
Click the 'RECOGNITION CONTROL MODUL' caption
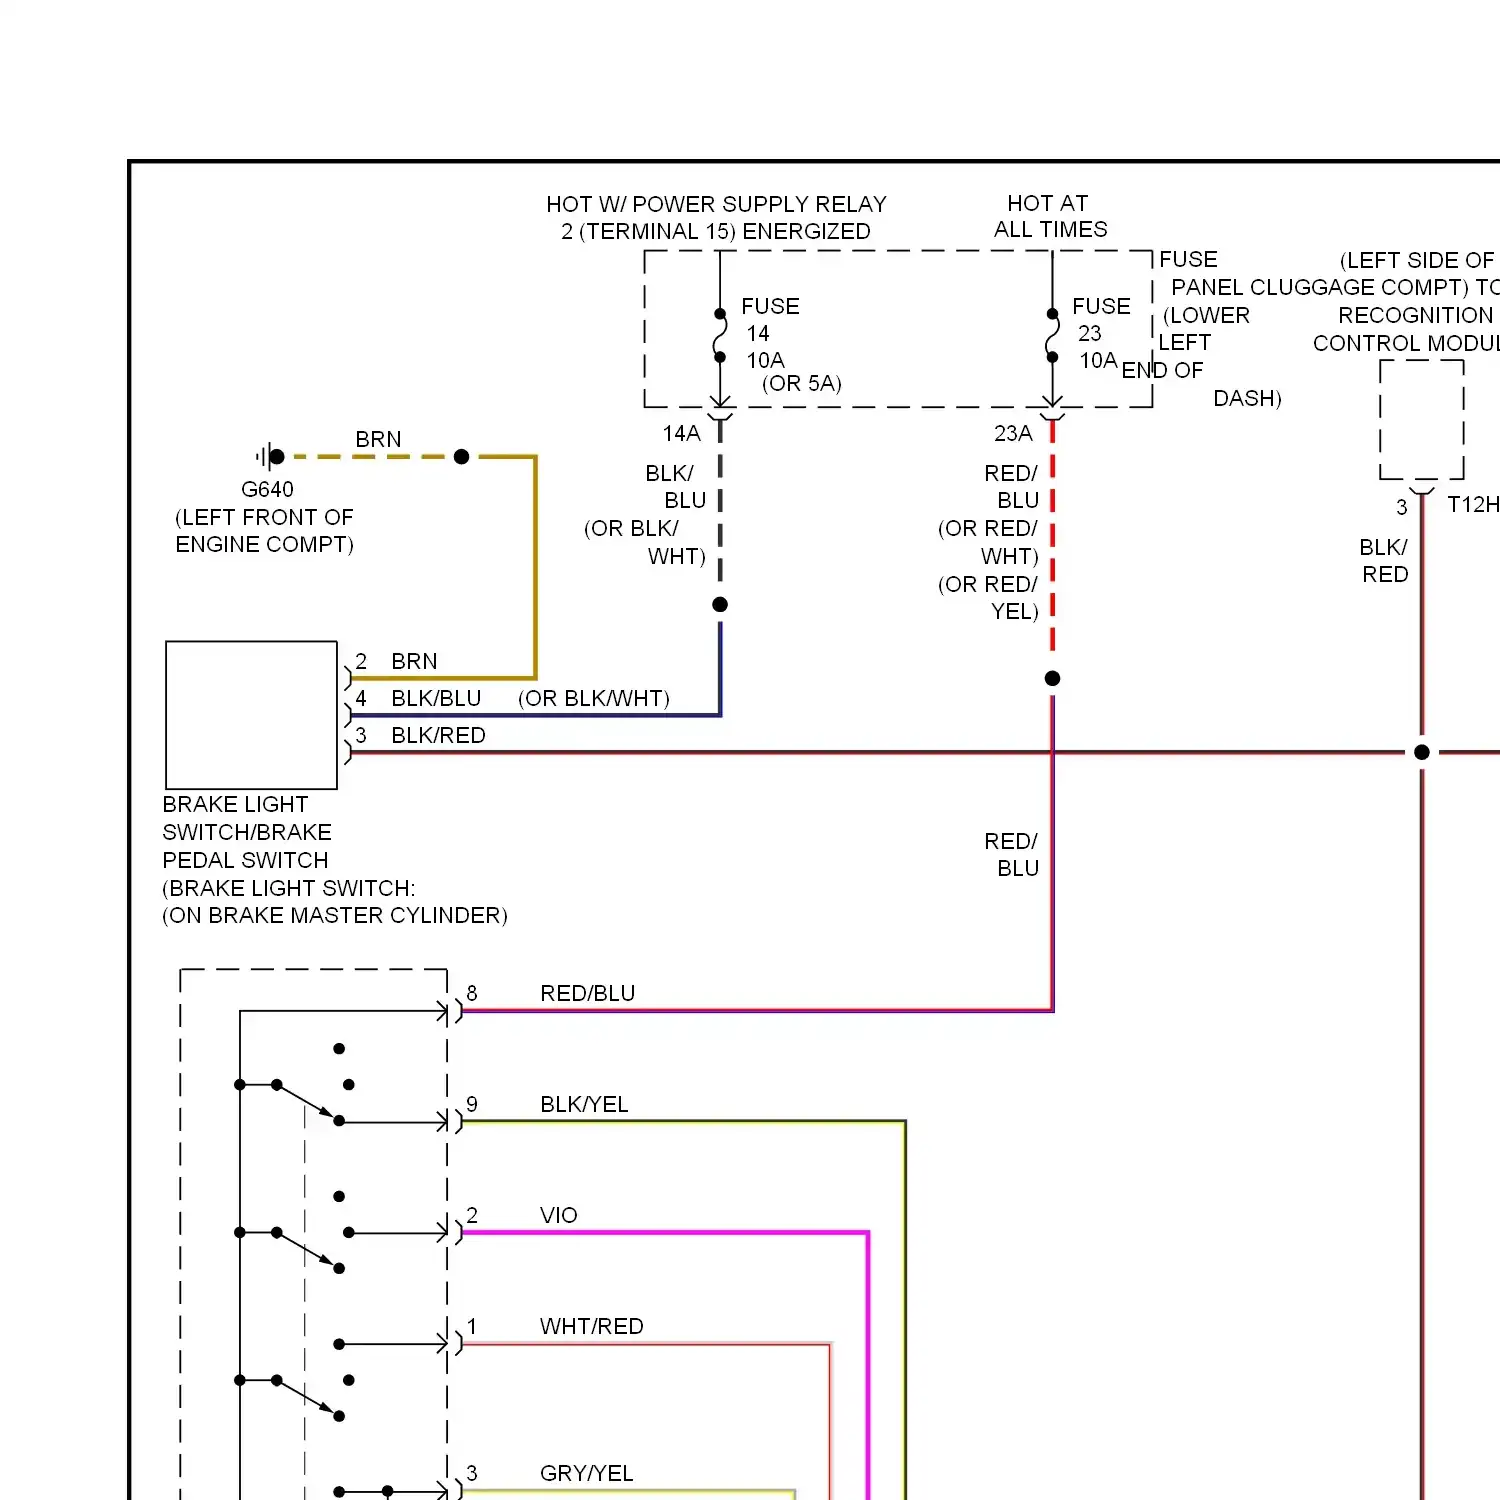pyautogui.click(x=1406, y=329)
